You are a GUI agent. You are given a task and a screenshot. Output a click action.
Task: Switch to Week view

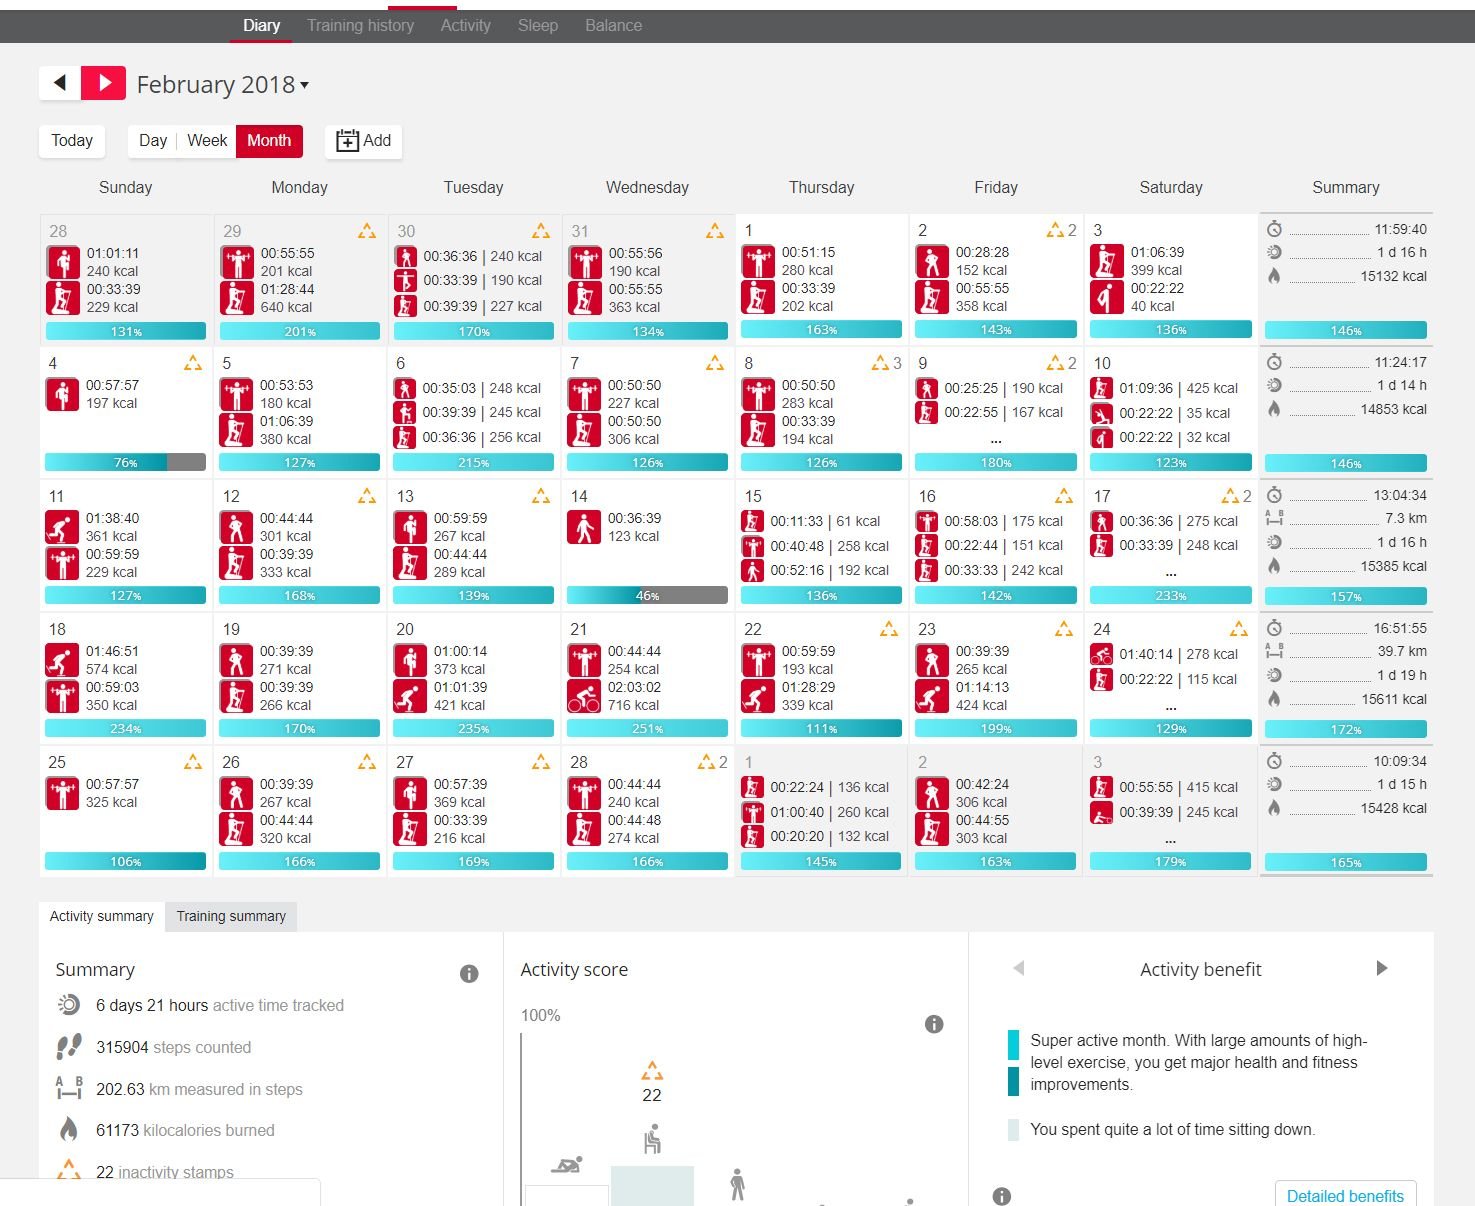click(207, 141)
